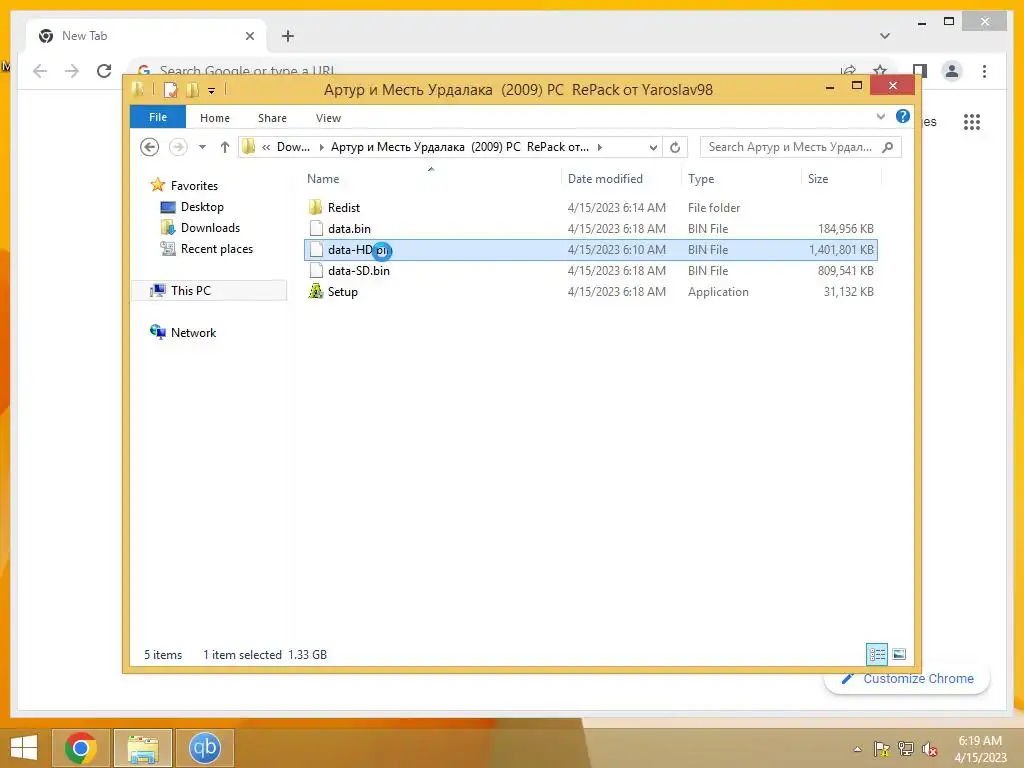The image size is (1024, 768).
Task: Open the Share ribbon tab
Action: (272, 118)
